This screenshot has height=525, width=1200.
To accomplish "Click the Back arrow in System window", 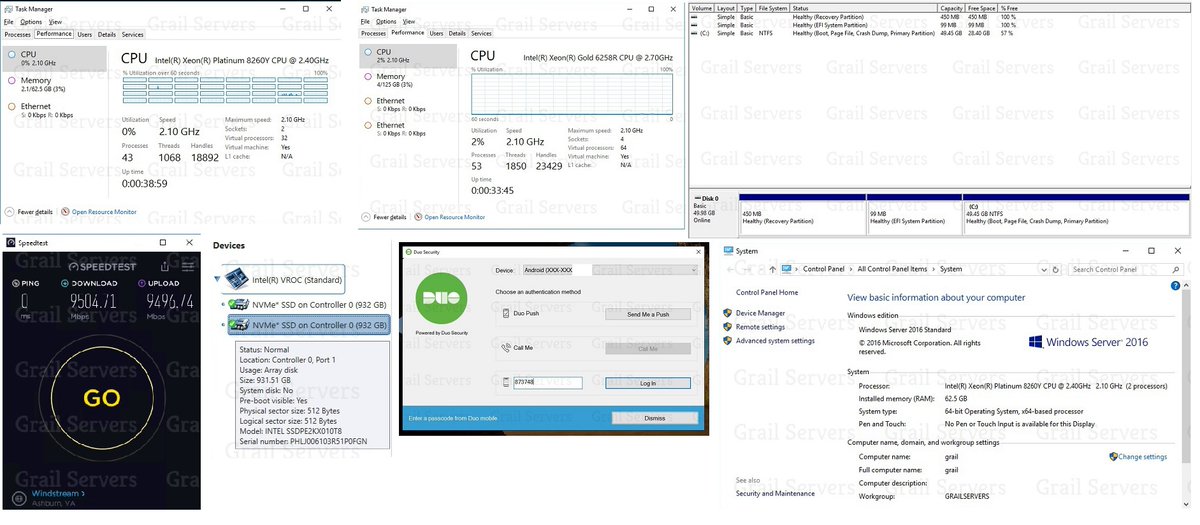I will [730, 269].
